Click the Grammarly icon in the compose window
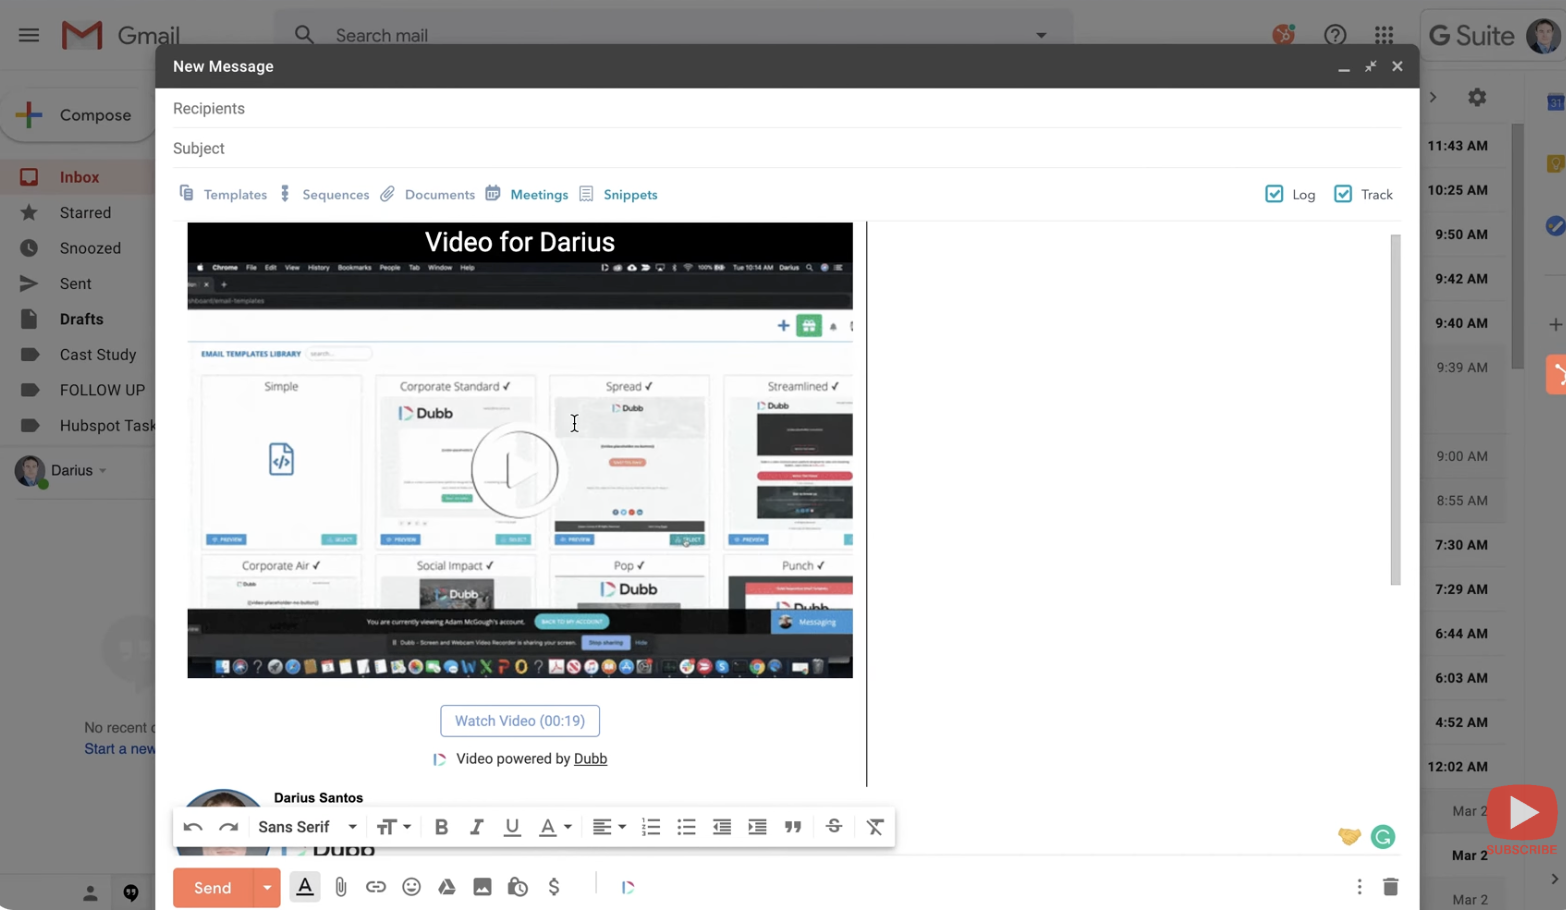The image size is (1566, 910). pos(1383,836)
